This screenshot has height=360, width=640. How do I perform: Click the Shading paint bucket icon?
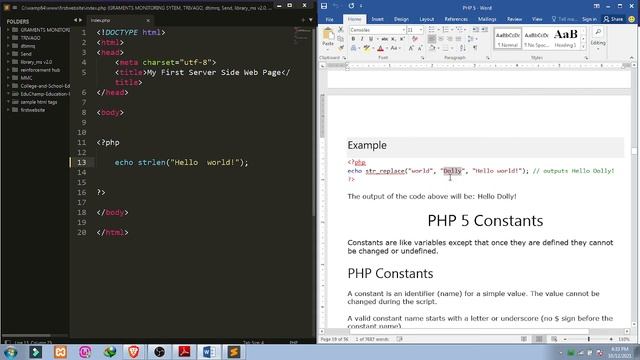(432, 48)
